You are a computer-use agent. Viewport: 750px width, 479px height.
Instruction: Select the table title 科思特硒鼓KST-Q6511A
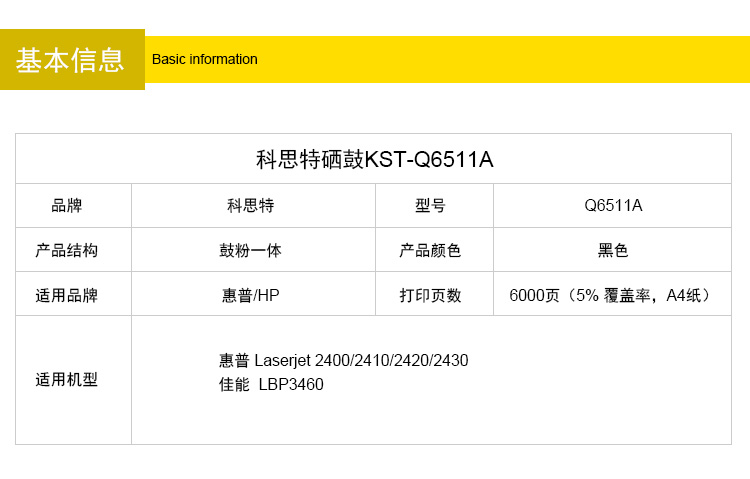[374, 159]
